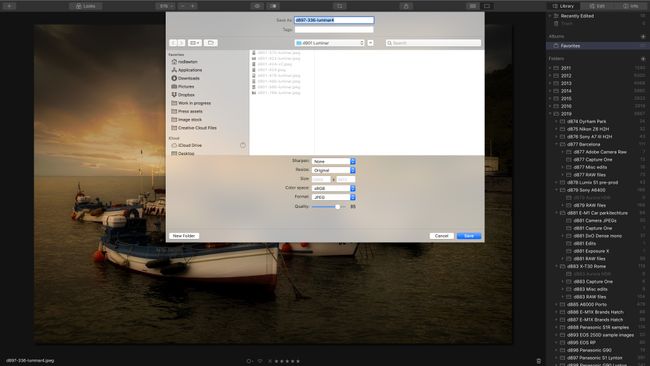Switch to the Info tab
Image resolution: width=650 pixels, height=366 pixels.
pyautogui.click(x=631, y=6)
